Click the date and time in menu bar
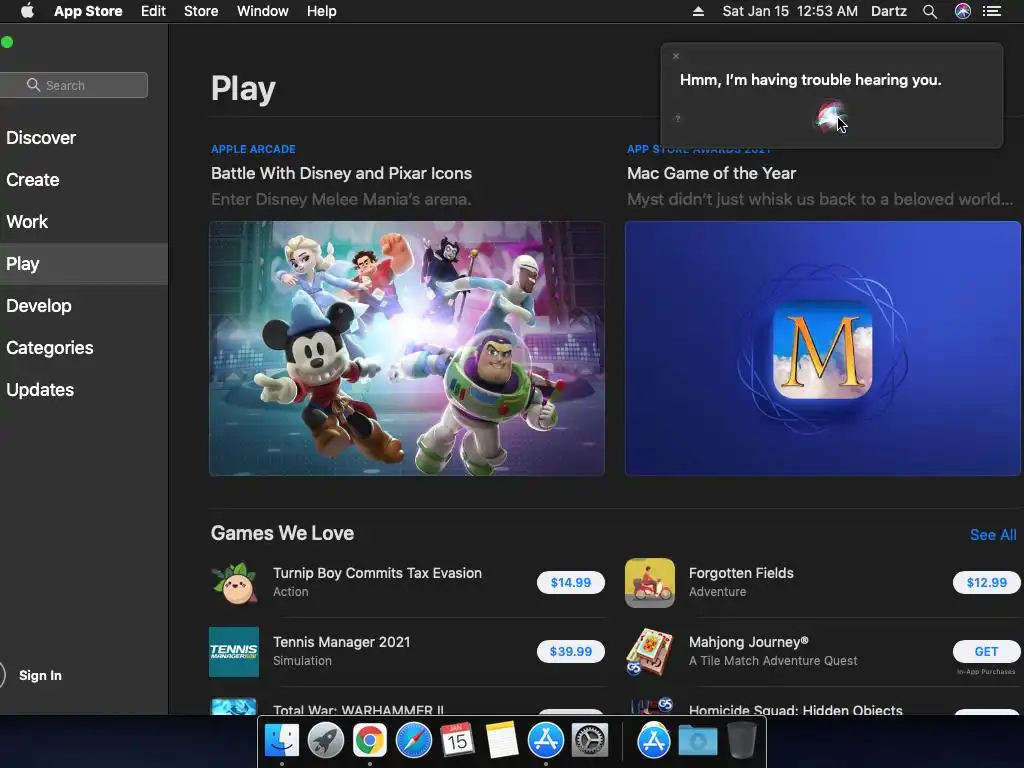1024x768 pixels. click(x=790, y=11)
